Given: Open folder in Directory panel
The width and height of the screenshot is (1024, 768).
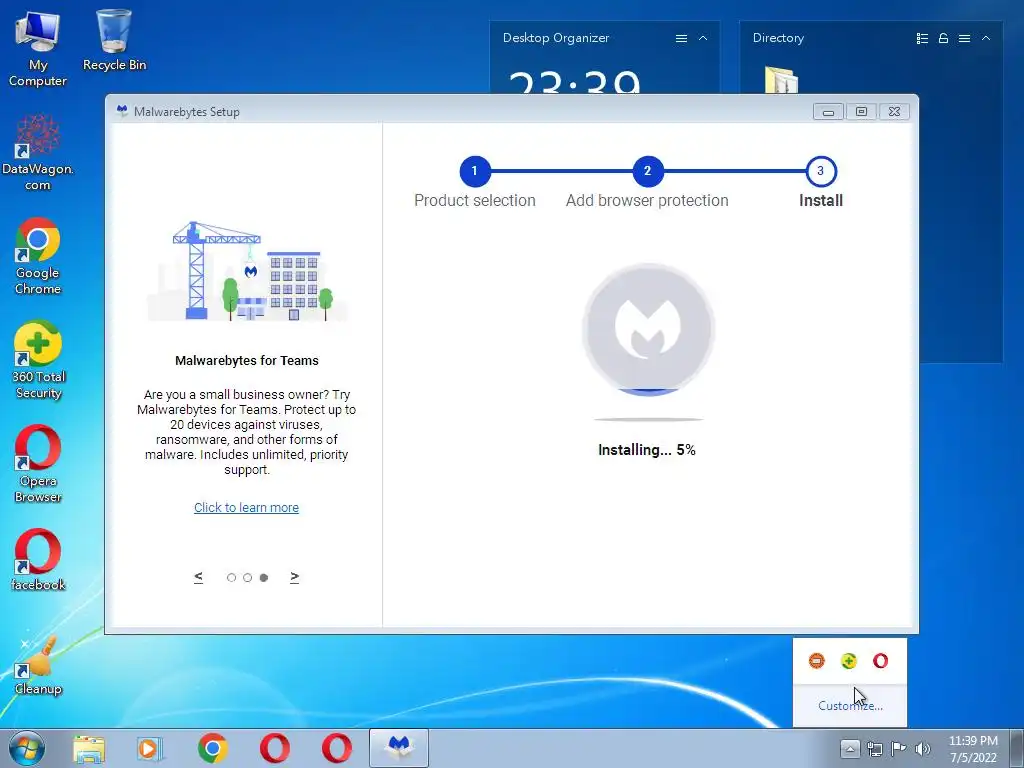Looking at the screenshot, I should (x=781, y=80).
